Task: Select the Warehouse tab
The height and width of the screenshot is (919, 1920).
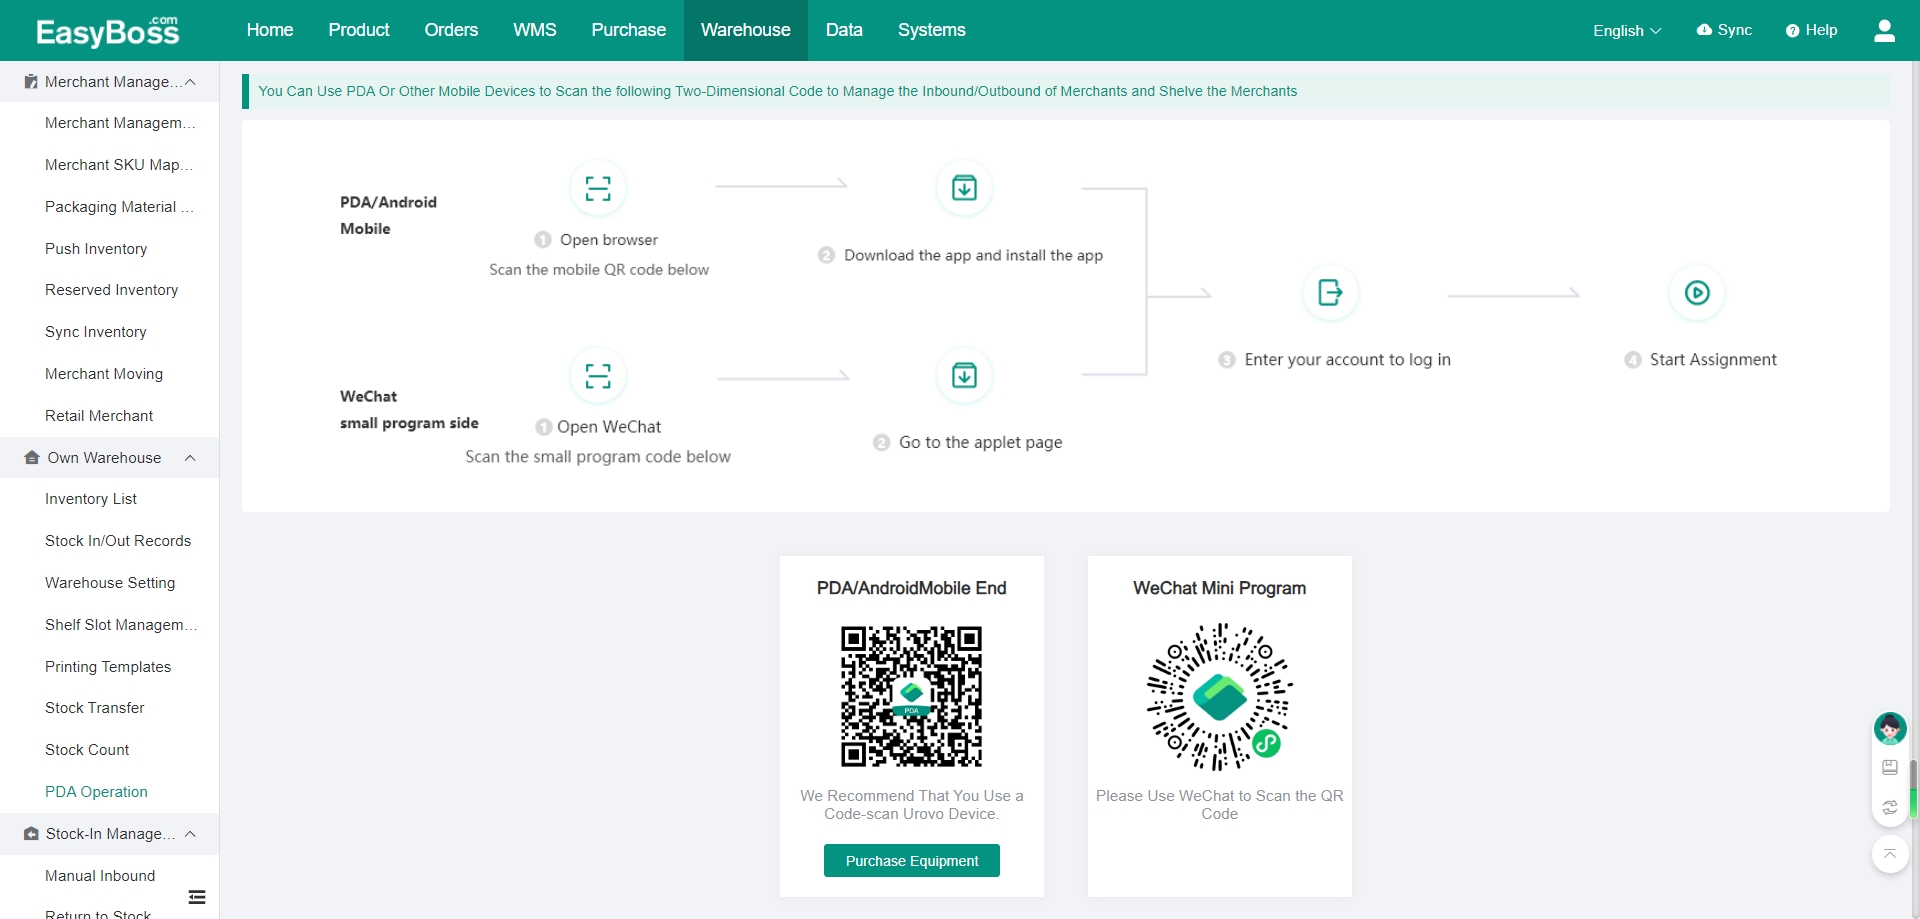Action: point(746,30)
